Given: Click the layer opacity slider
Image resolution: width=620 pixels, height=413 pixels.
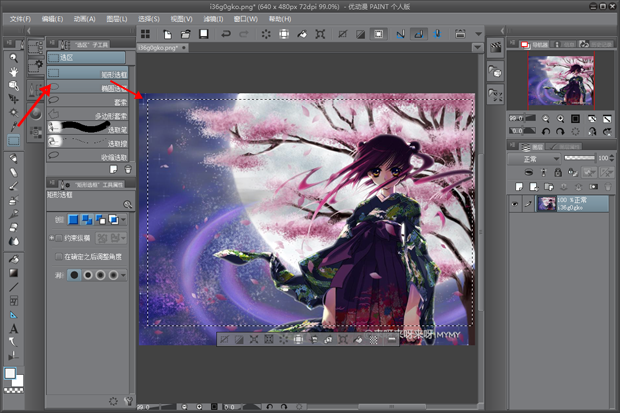Looking at the screenshot, I should coord(579,158).
